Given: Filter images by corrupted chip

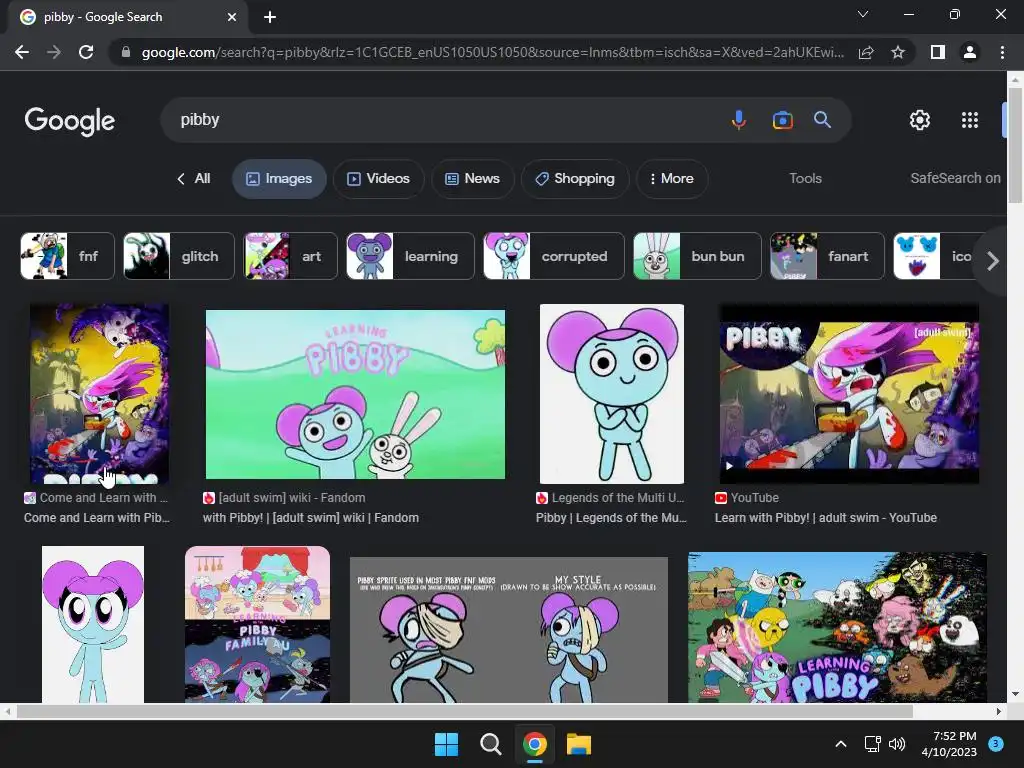Looking at the screenshot, I should point(553,256).
